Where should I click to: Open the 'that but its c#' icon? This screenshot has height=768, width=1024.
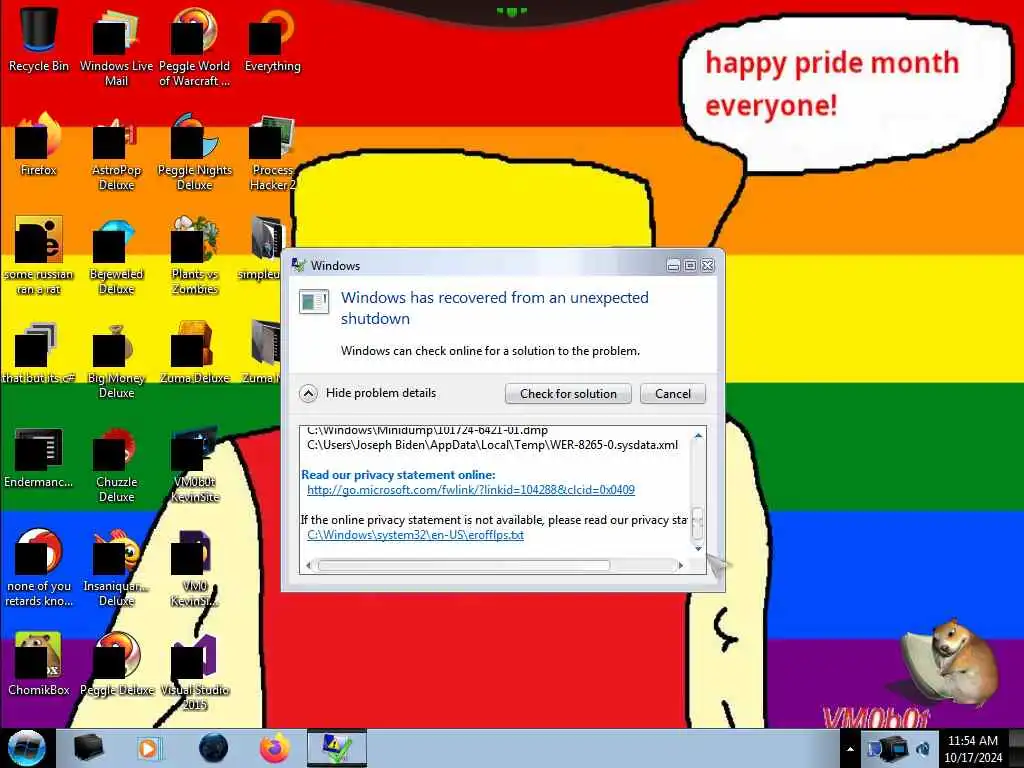pos(39,353)
